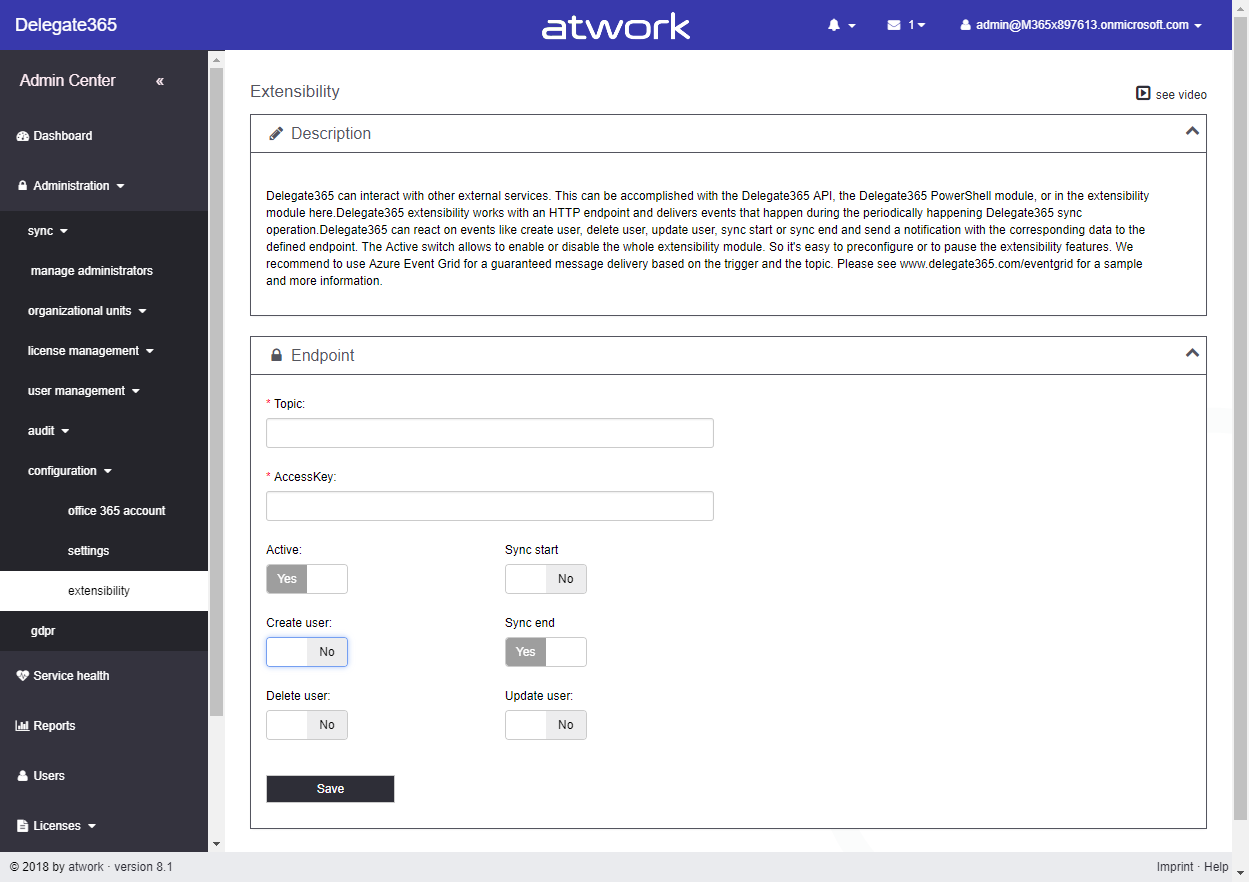Collapse the Description panel chevron
The width and height of the screenshot is (1249, 882).
point(1192,131)
